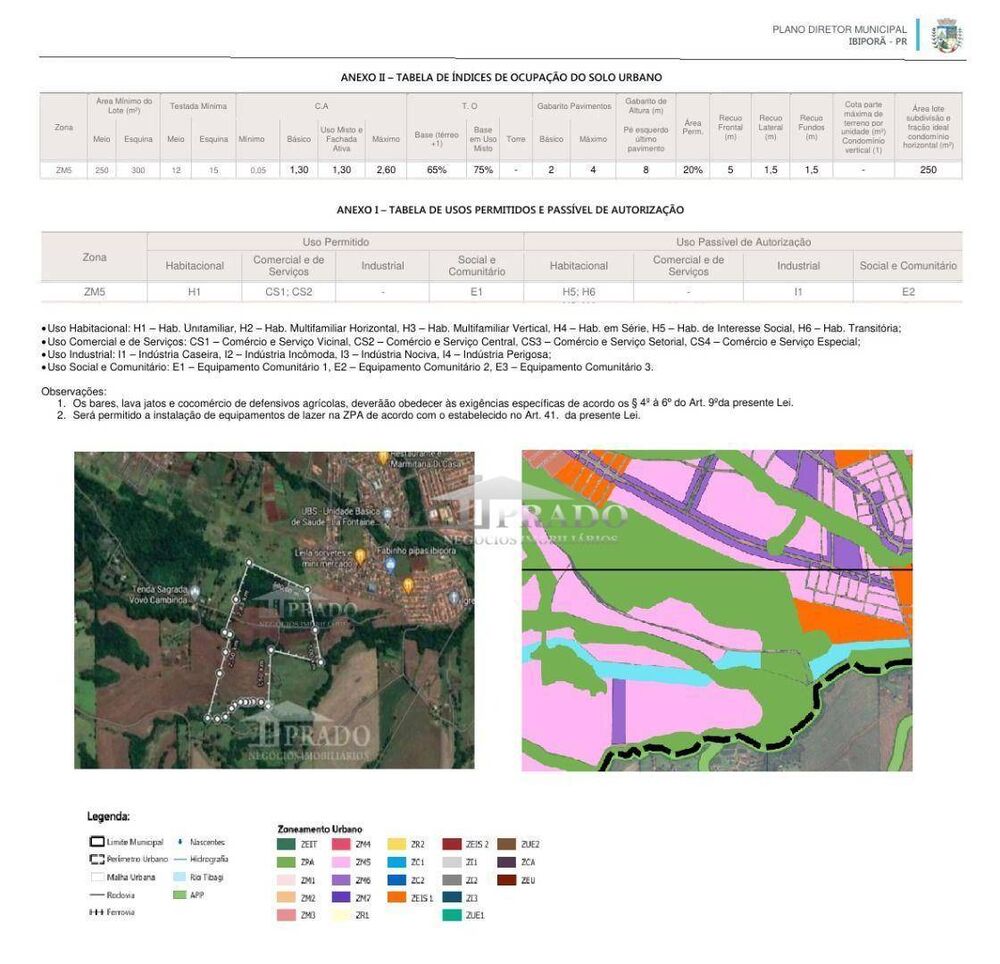The width and height of the screenshot is (1000, 964).
Task: Click the 'ANEXO I' table title
Action: pyautogui.click(x=510, y=210)
